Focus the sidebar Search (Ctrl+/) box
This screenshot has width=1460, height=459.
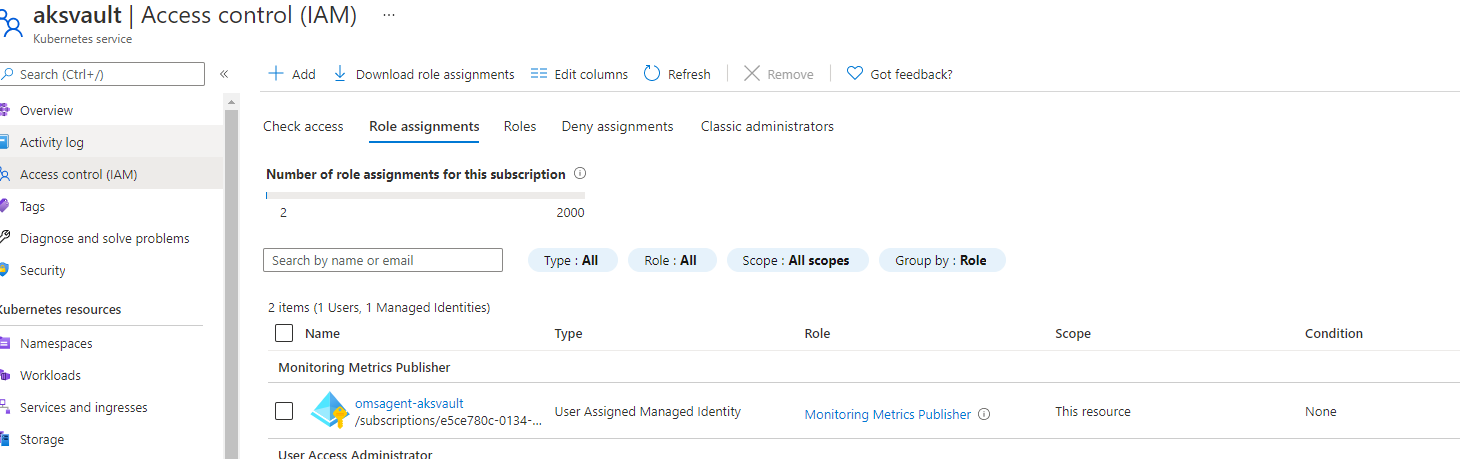[x=102, y=74]
